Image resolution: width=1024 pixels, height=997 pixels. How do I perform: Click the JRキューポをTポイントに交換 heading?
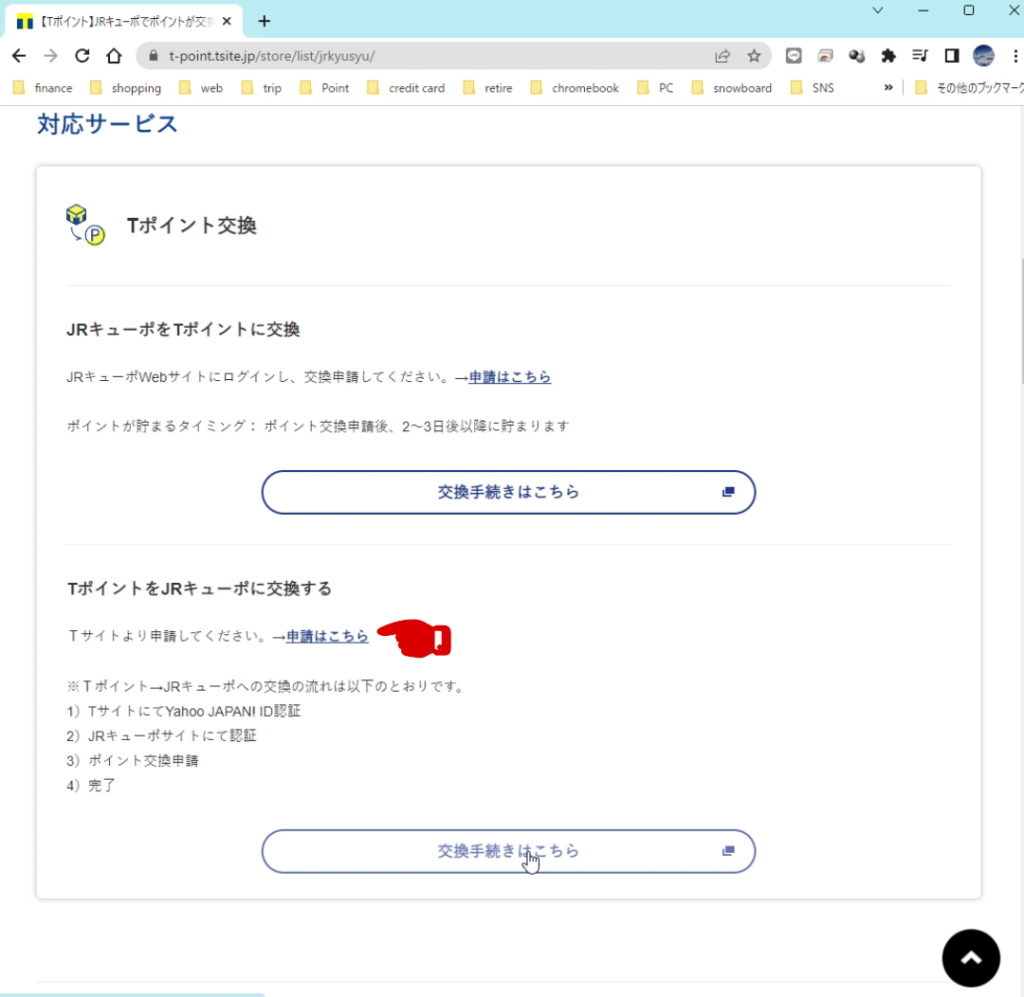coord(183,330)
